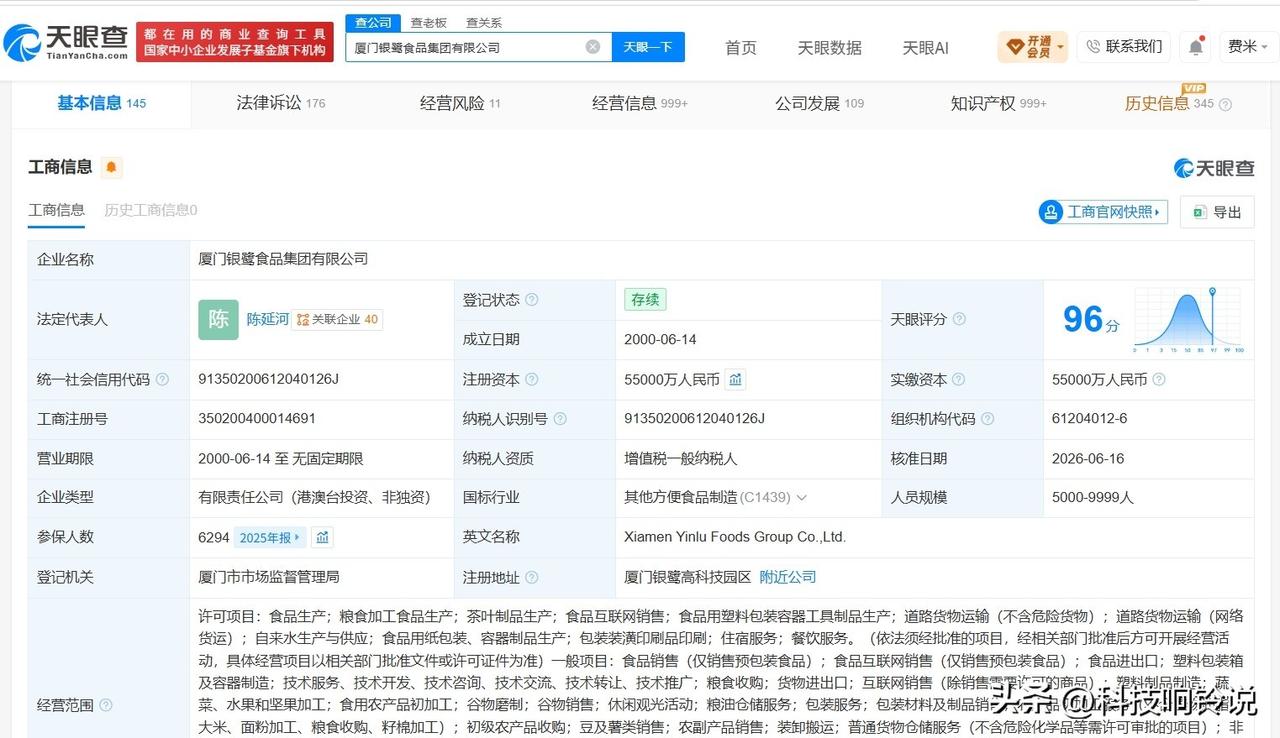Click the 天眼一下 search button

648,47
